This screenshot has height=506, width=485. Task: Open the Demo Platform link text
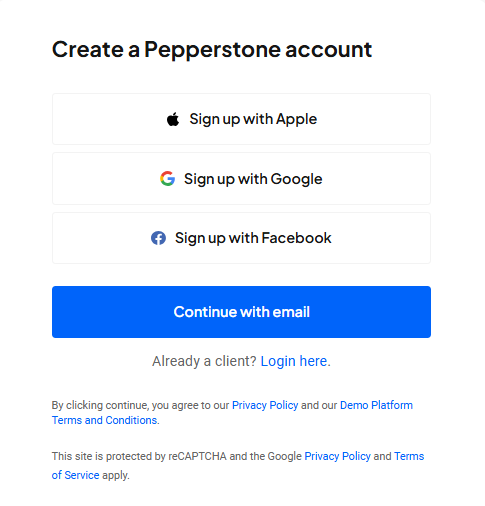click(376, 405)
